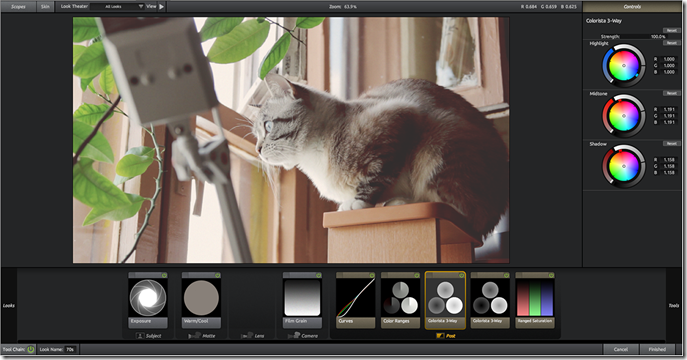The width and height of the screenshot is (687, 360).
Task: Reset the Shadow color wheel
Action: point(671,144)
